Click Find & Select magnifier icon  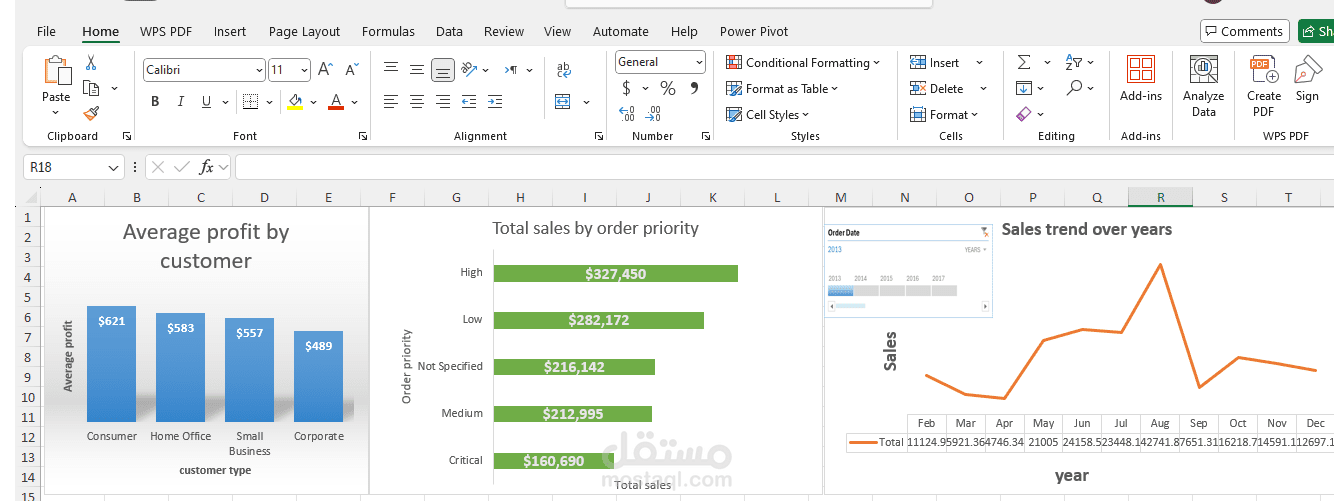(1074, 88)
